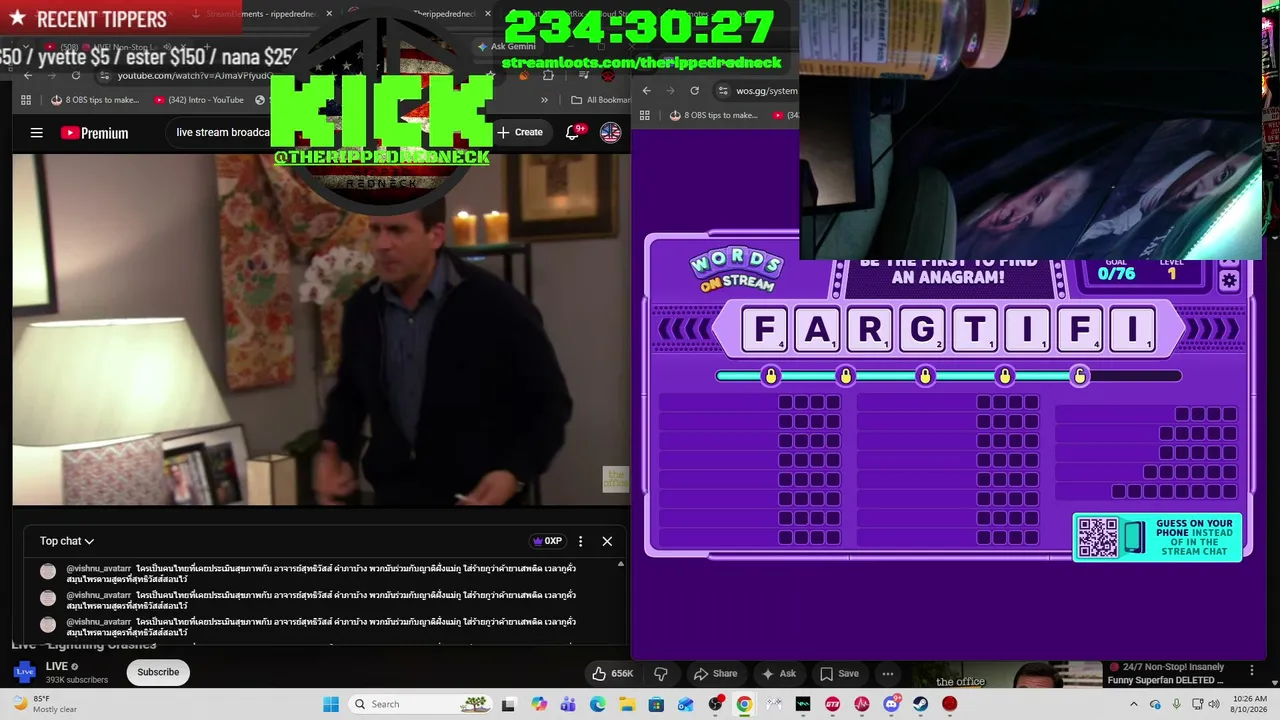Open Microsoft Teams from the taskbar
The width and height of the screenshot is (1280, 720).
(569, 704)
